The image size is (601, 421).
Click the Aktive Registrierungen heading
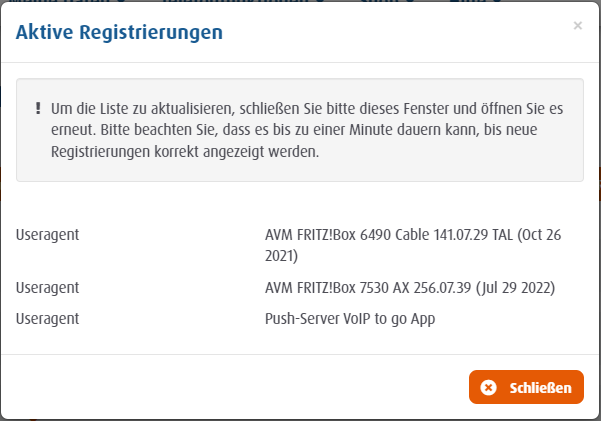118,33
